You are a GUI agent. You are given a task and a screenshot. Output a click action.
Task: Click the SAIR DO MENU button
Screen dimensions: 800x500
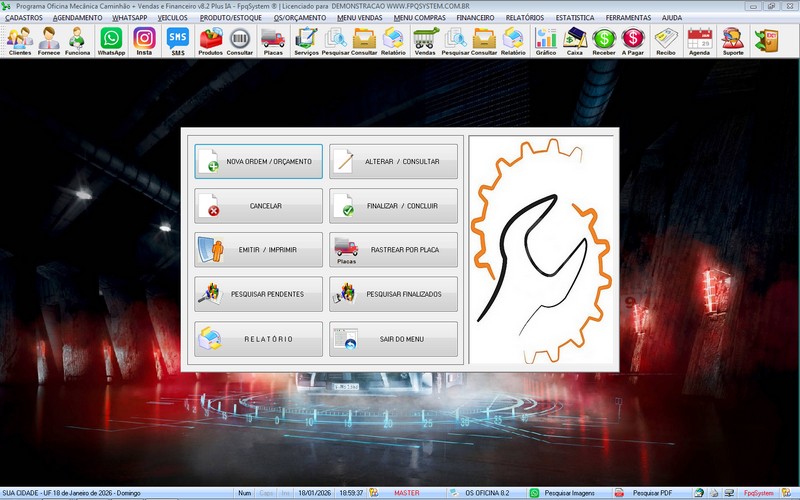[393, 339]
